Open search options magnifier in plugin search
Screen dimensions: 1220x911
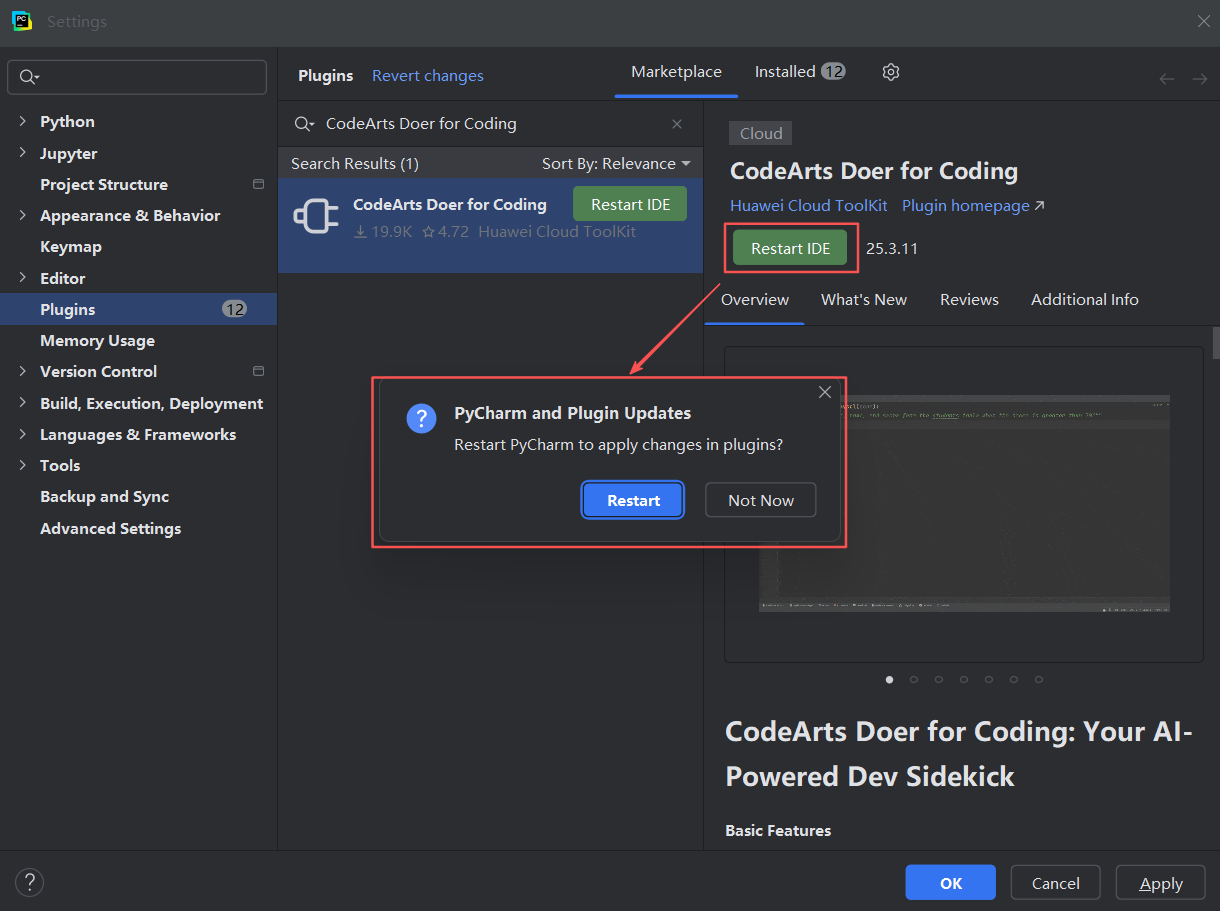tap(304, 124)
